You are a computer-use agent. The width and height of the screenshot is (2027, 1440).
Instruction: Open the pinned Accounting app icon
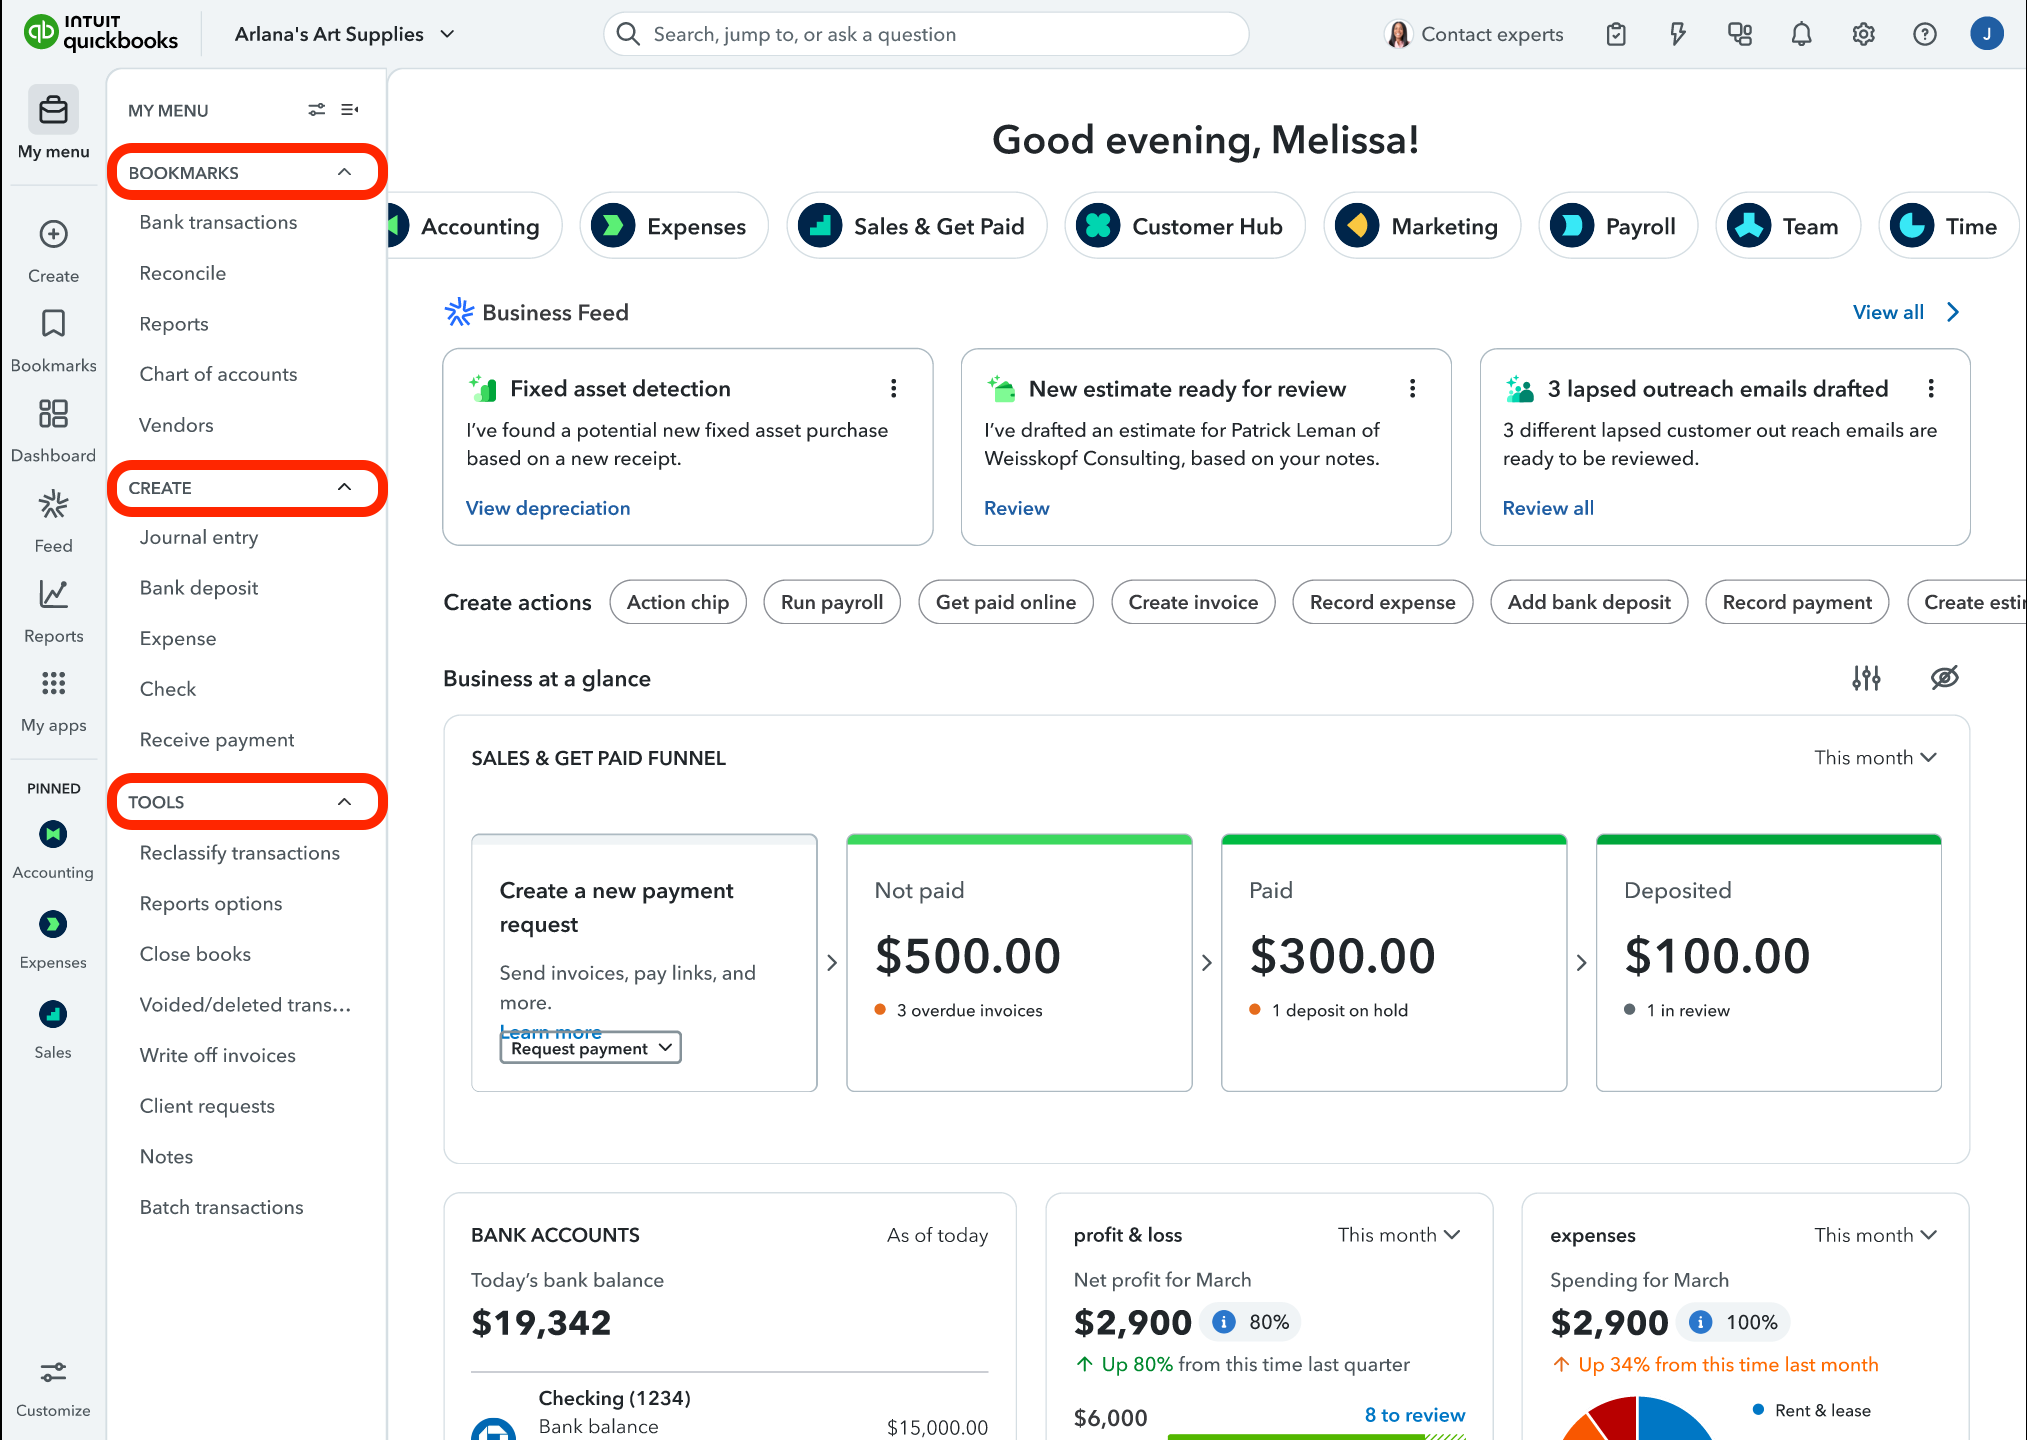pos(53,834)
